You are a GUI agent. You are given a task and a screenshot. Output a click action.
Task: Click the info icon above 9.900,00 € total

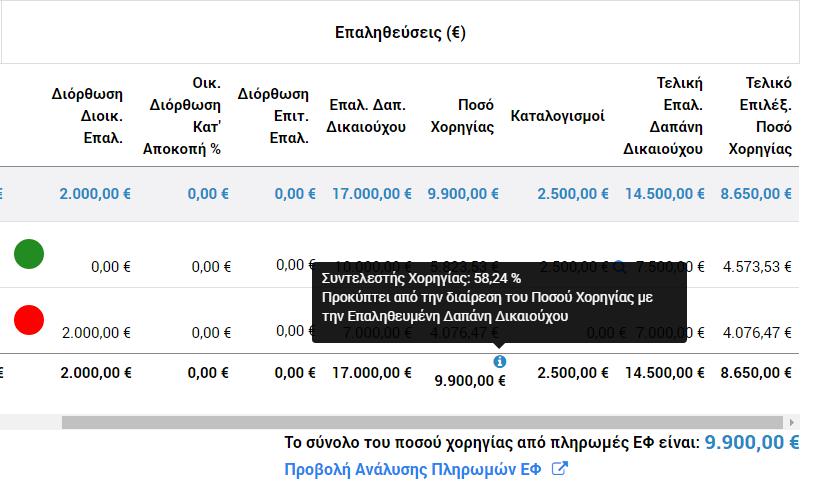pyautogui.click(x=499, y=361)
